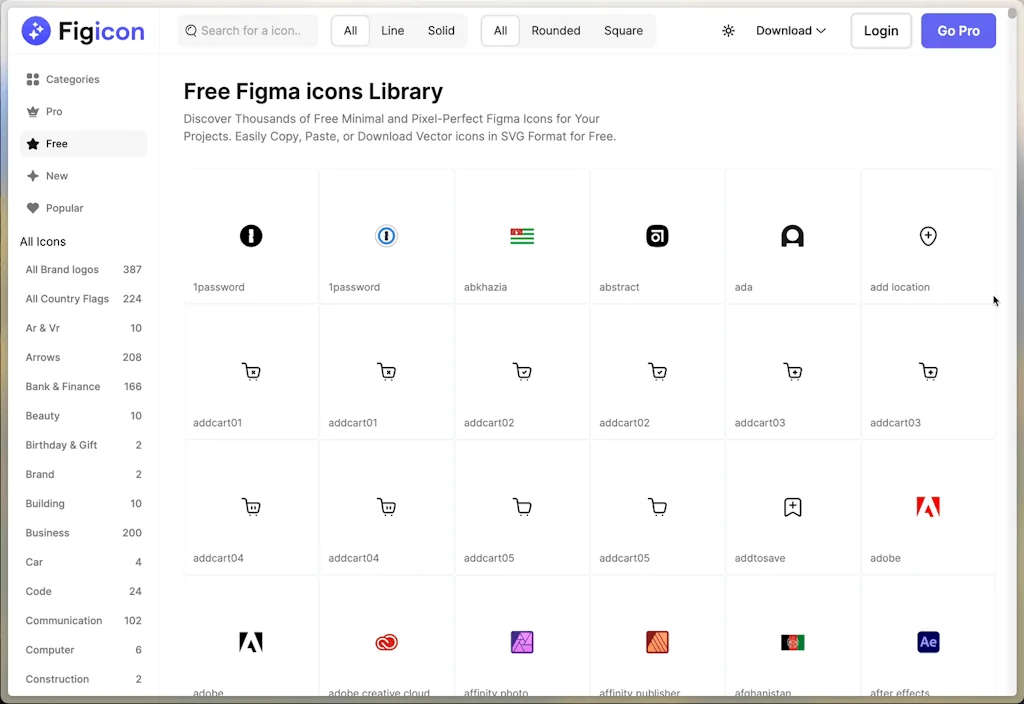1024x704 pixels.
Task: Switch the line/solid filter to Solid
Action: pos(440,30)
